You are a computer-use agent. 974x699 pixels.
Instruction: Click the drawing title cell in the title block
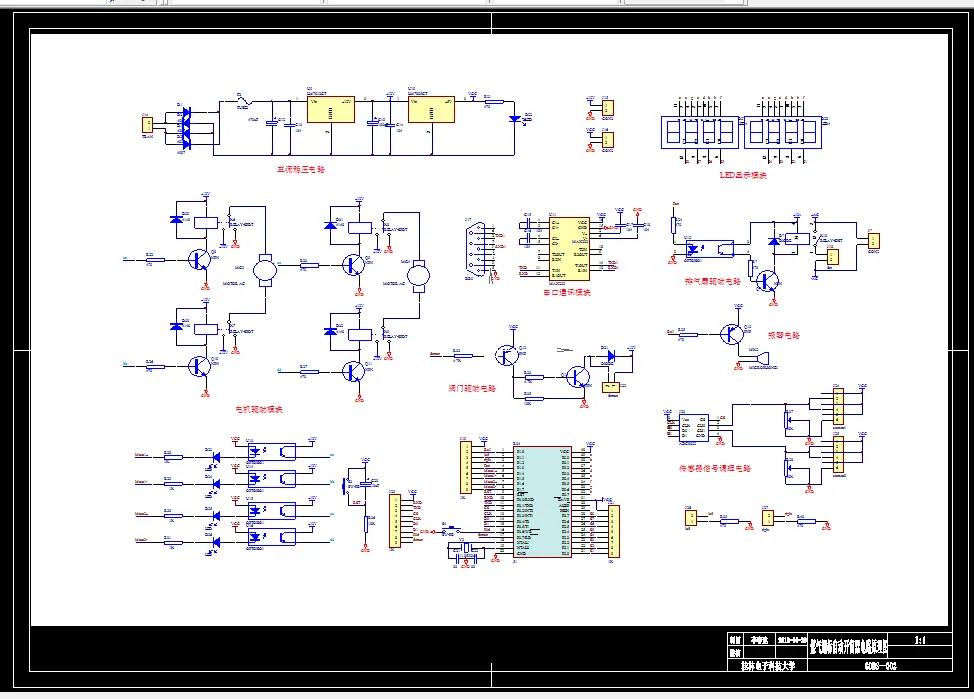coord(849,646)
